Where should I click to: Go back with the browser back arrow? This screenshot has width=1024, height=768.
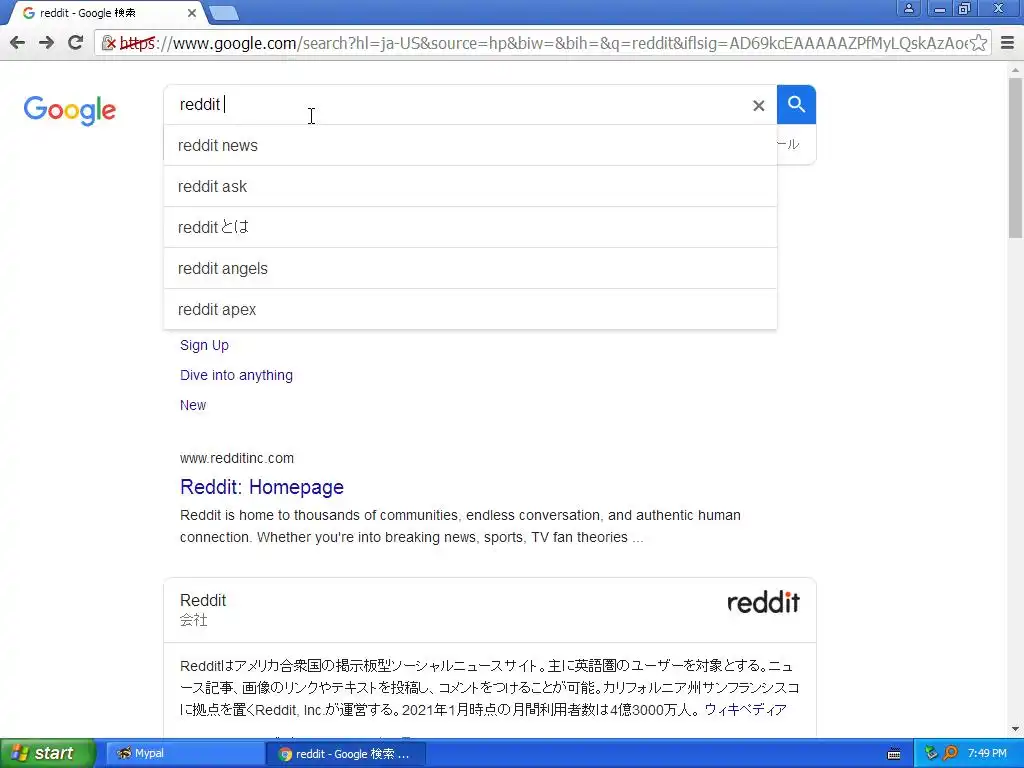[18, 43]
